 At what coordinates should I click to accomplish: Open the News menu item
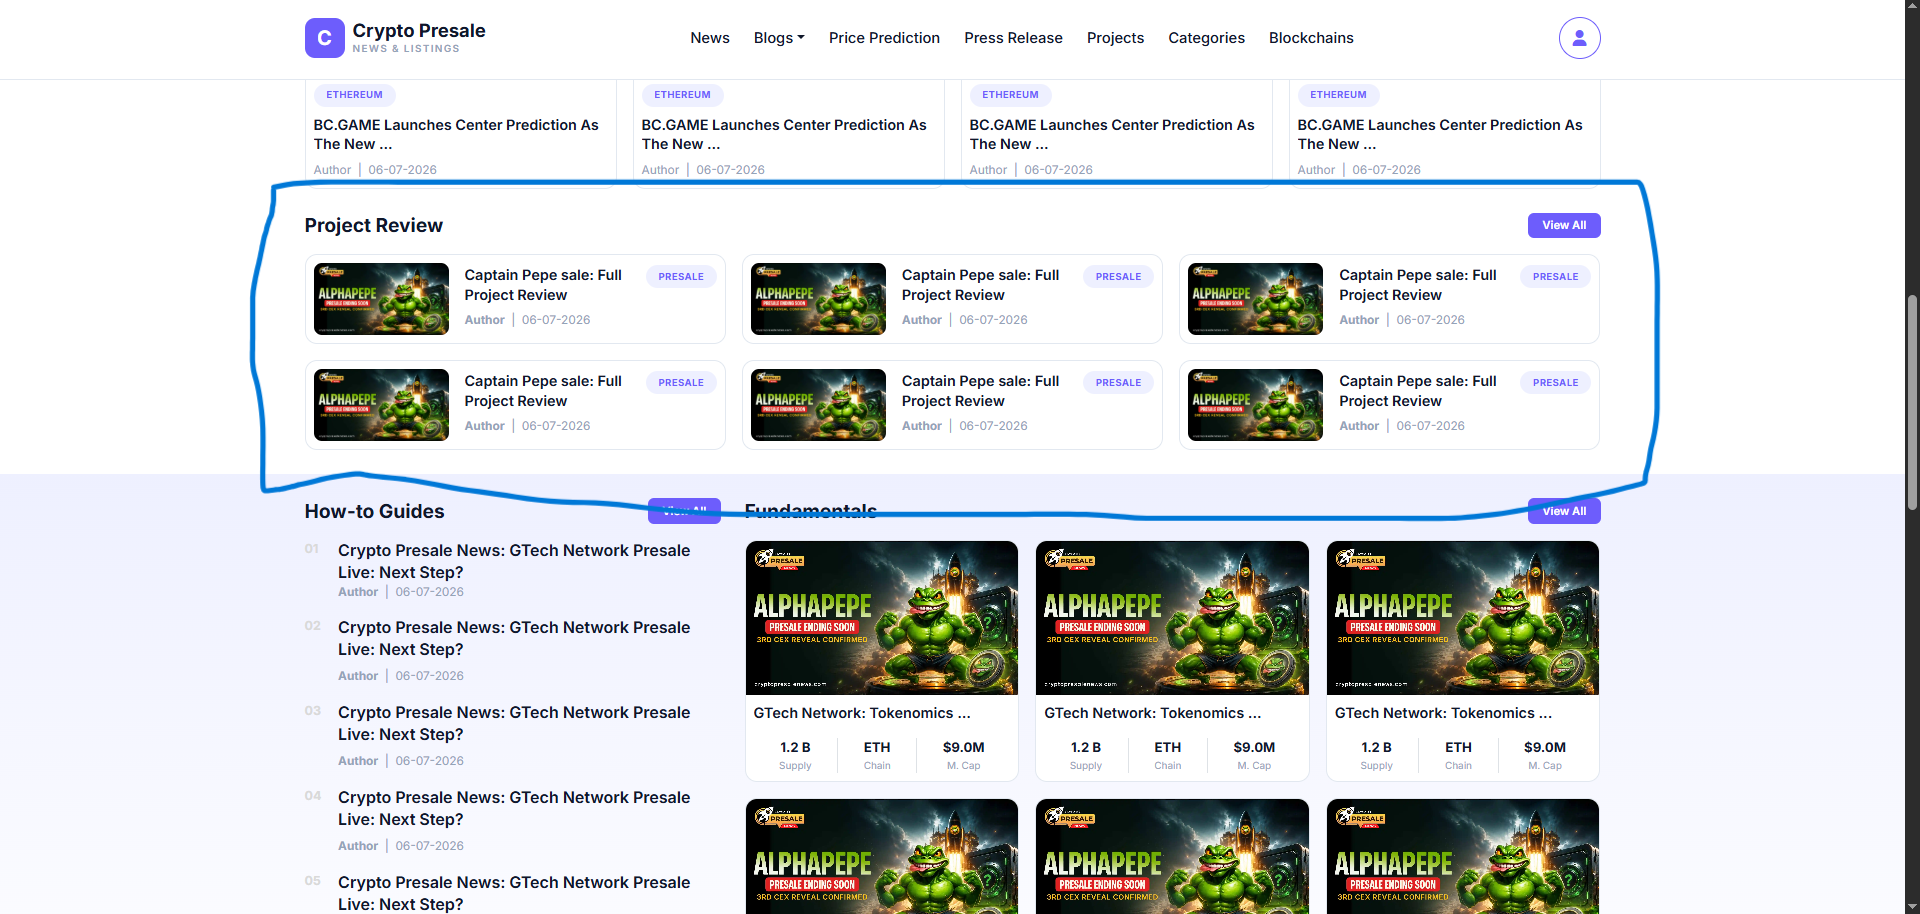coord(710,38)
